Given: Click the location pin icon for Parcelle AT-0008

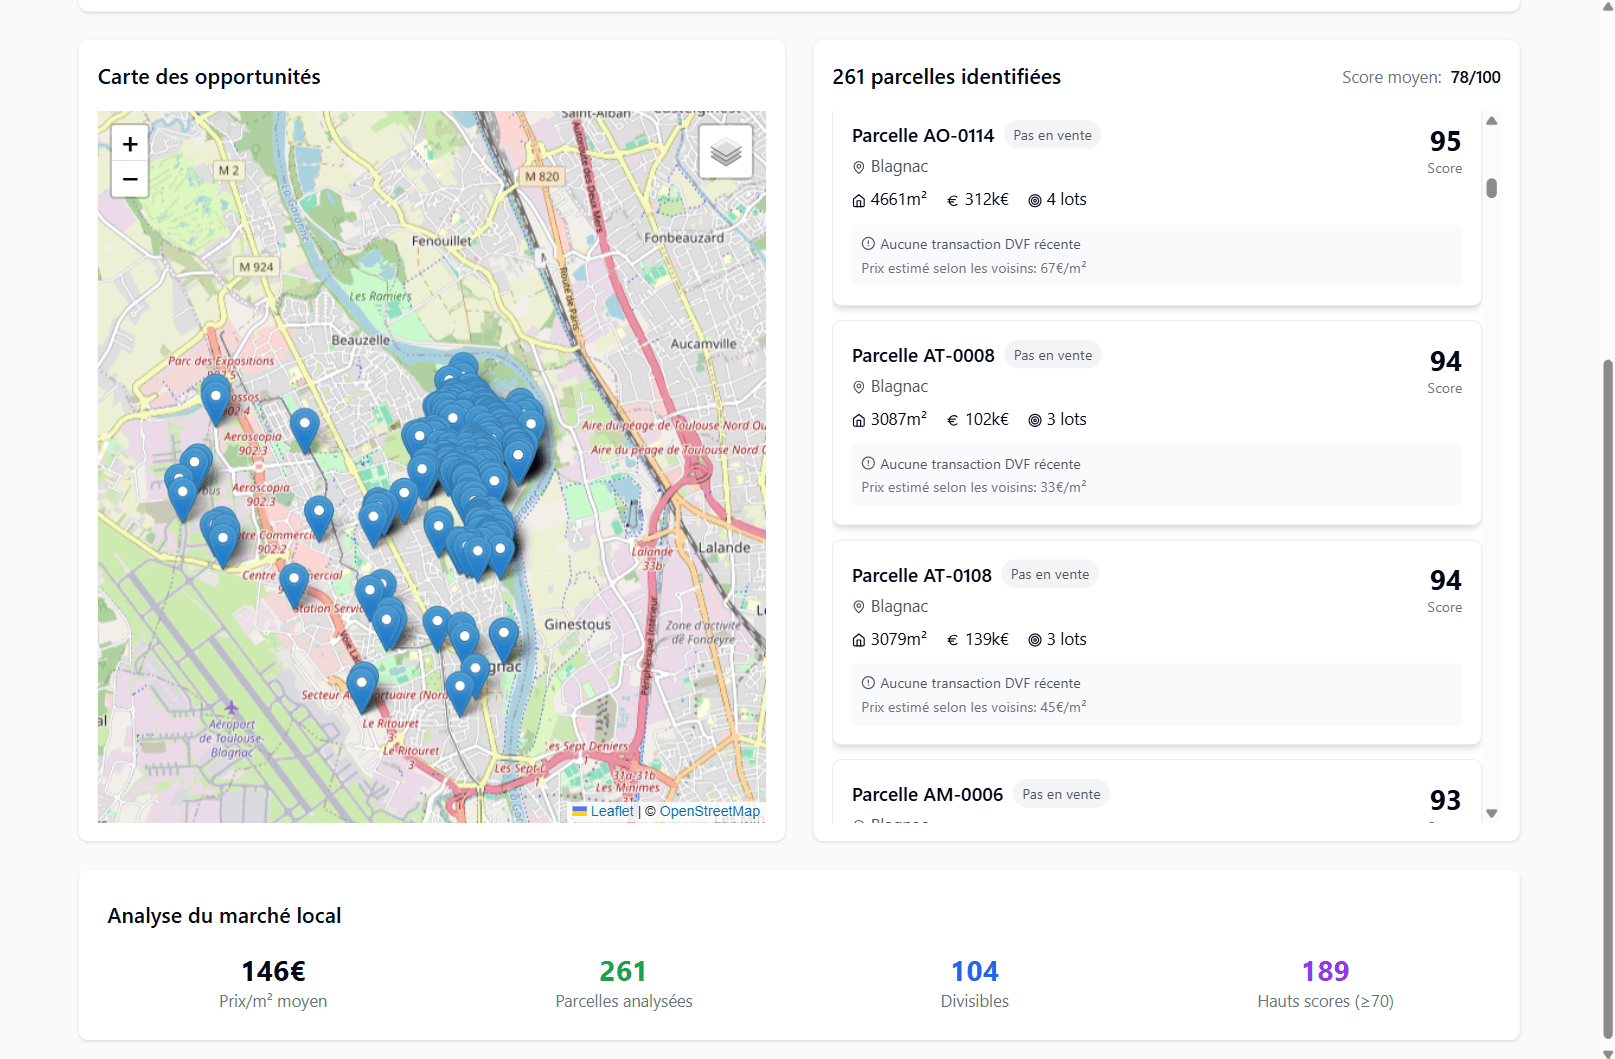Looking at the screenshot, I should [x=858, y=387].
